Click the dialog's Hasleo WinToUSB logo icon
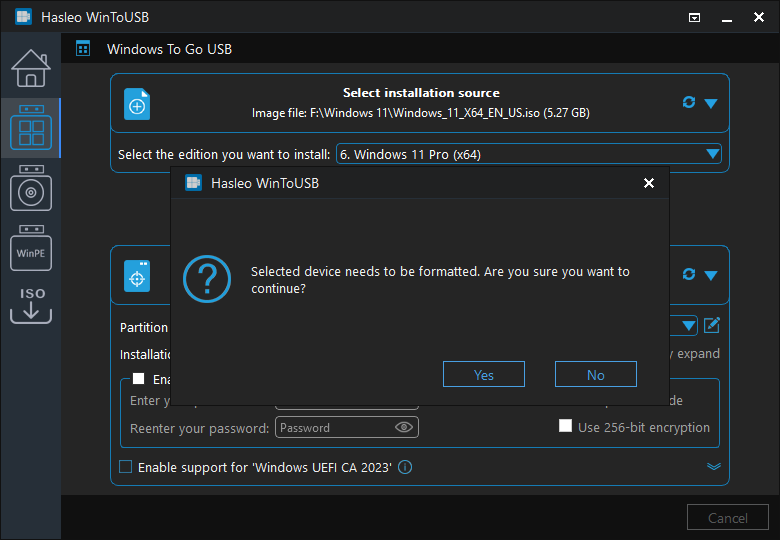 (194, 183)
